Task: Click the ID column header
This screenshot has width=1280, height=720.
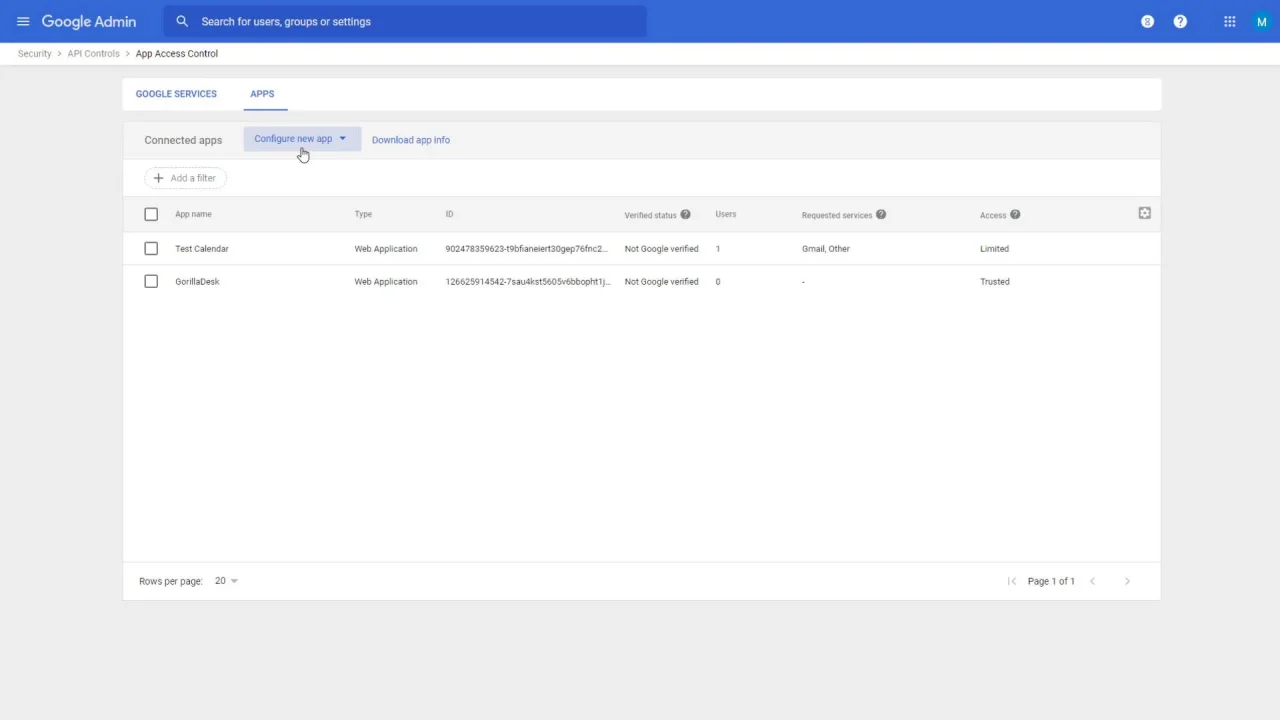Action: [449, 214]
